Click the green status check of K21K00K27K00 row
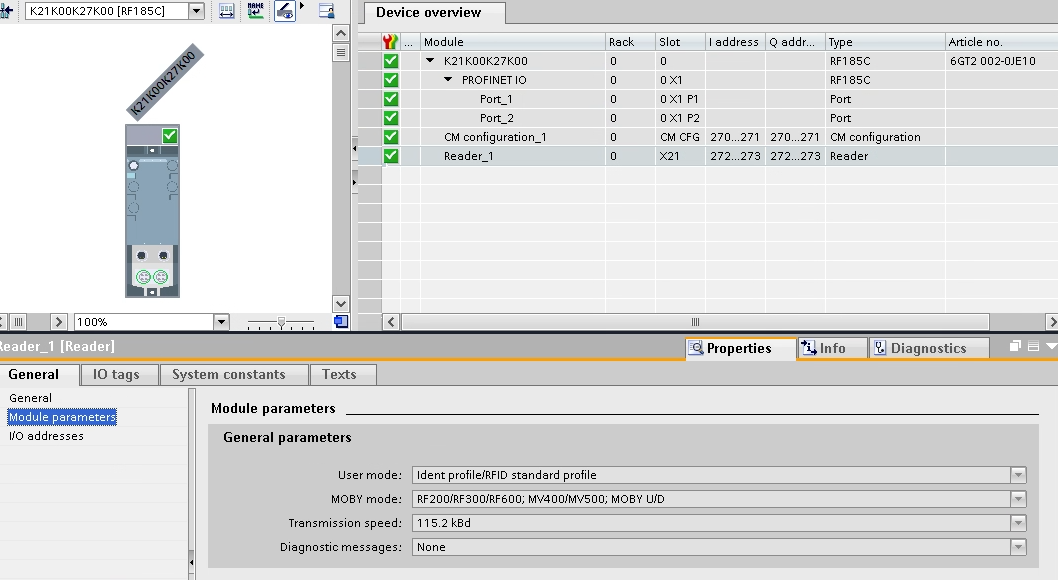Viewport: 1058px width, 580px height. click(x=391, y=61)
